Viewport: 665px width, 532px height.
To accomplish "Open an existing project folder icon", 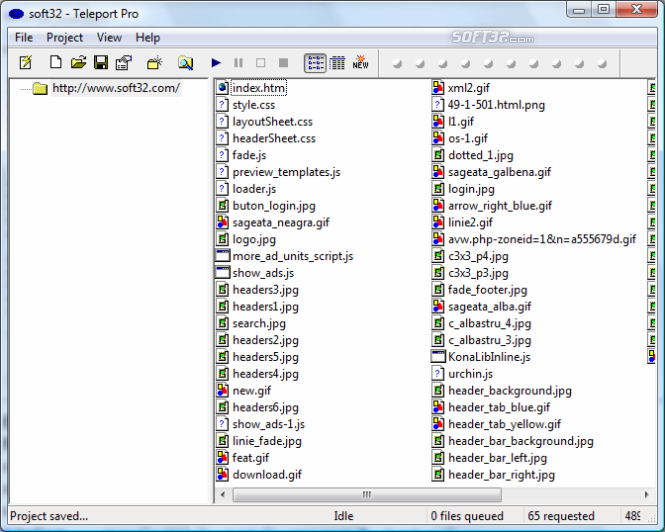I will pyautogui.click(x=78, y=62).
